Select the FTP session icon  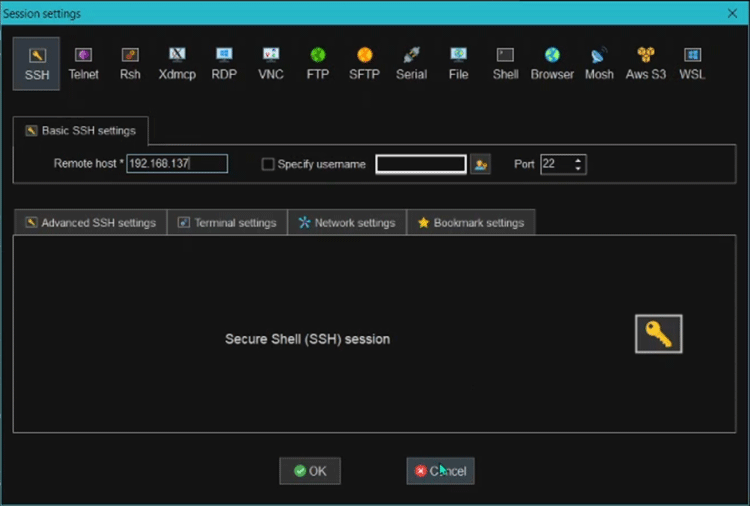pos(318,64)
